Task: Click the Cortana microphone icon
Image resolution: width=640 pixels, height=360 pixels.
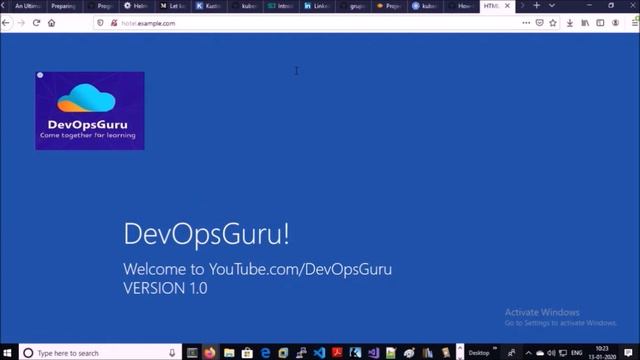Action: pos(172,353)
